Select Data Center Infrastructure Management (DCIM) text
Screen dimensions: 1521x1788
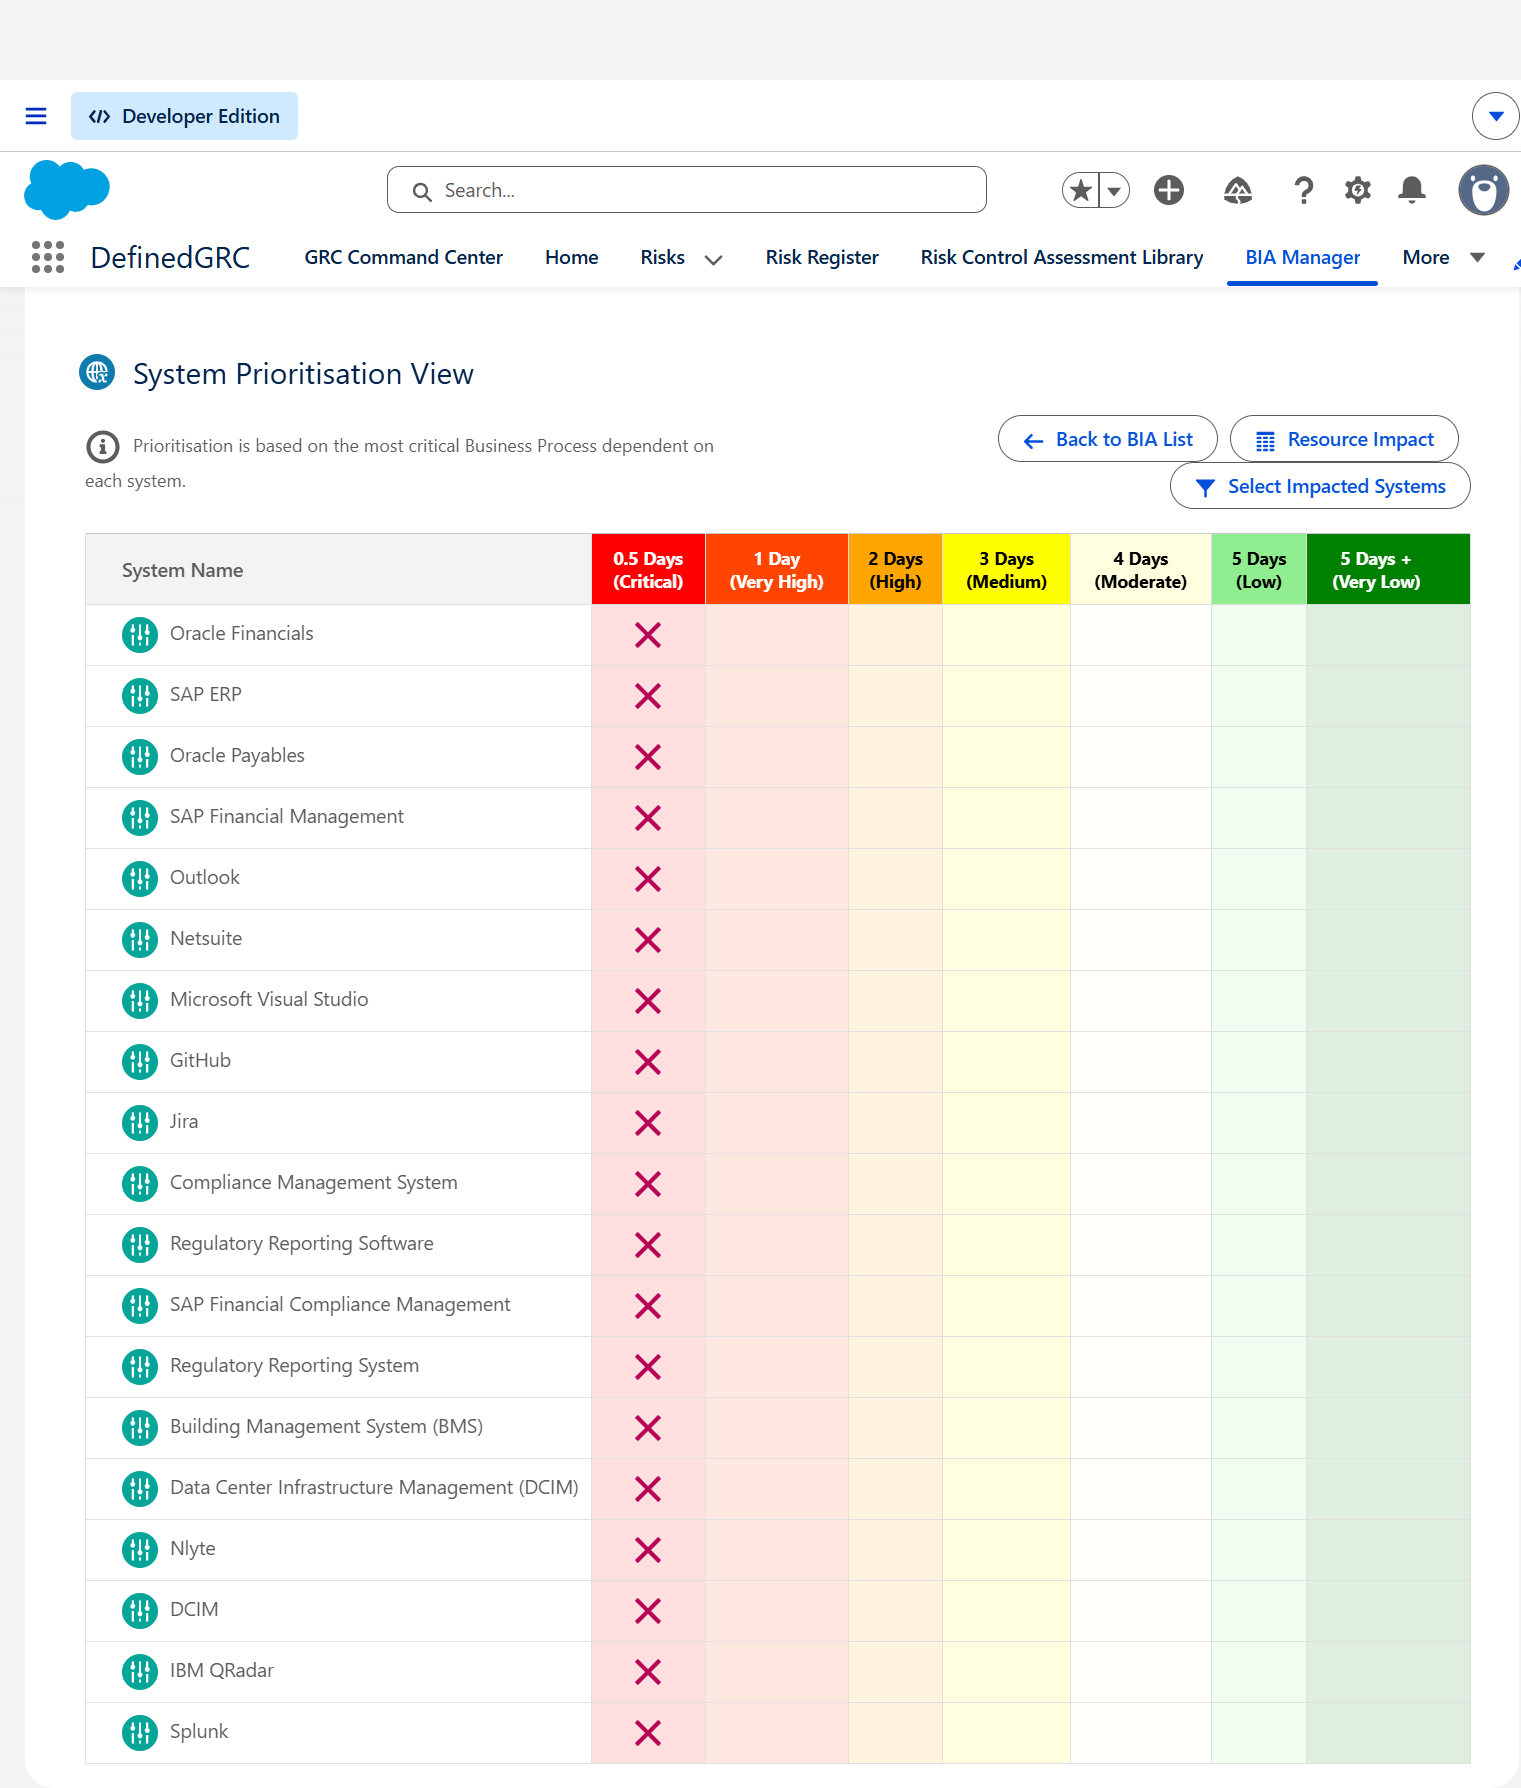click(x=374, y=1487)
